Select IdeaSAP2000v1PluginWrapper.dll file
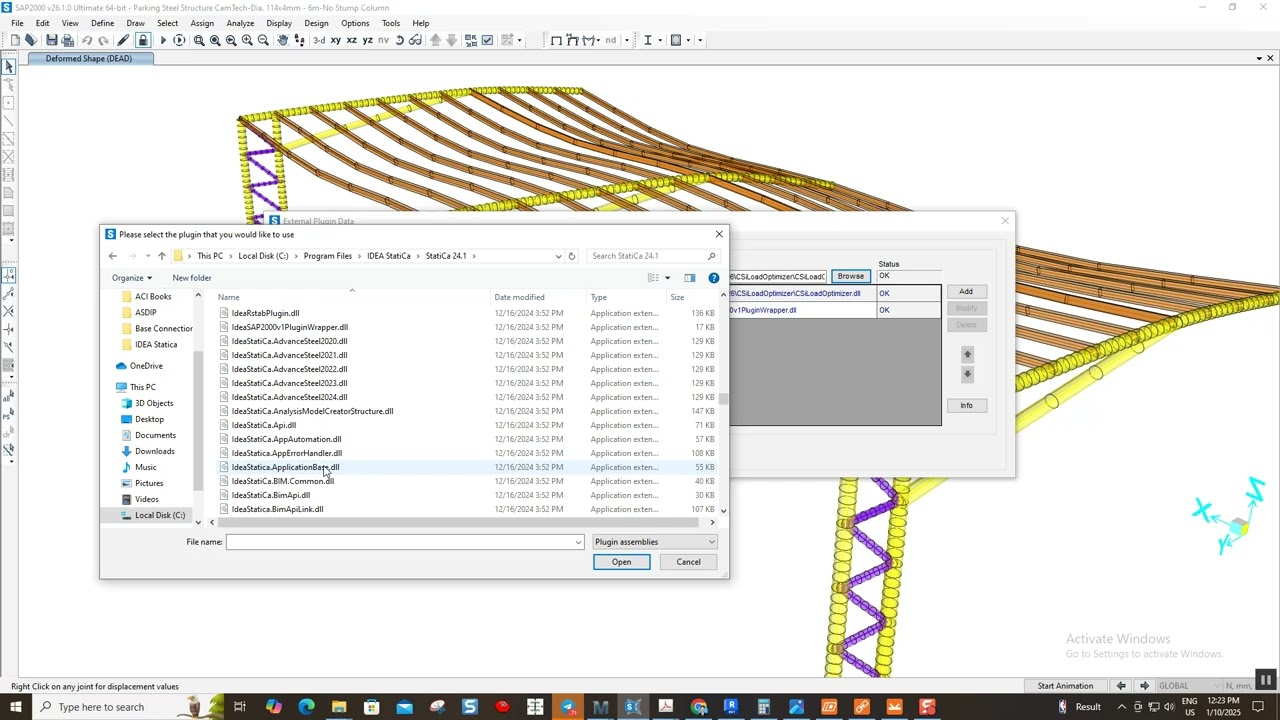The width and height of the screenshot is (1280, 720). tap(289, 327)
